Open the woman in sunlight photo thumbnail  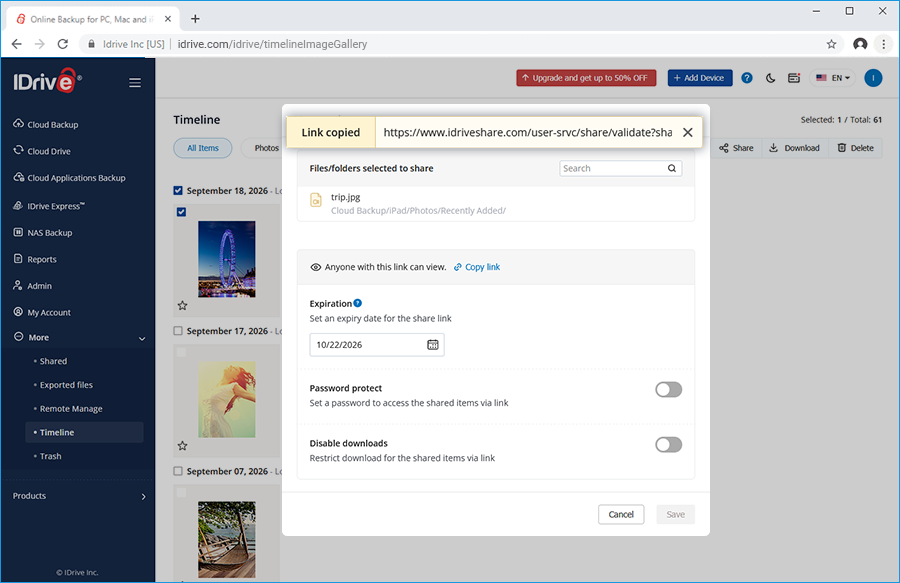(x=227, y=399)
